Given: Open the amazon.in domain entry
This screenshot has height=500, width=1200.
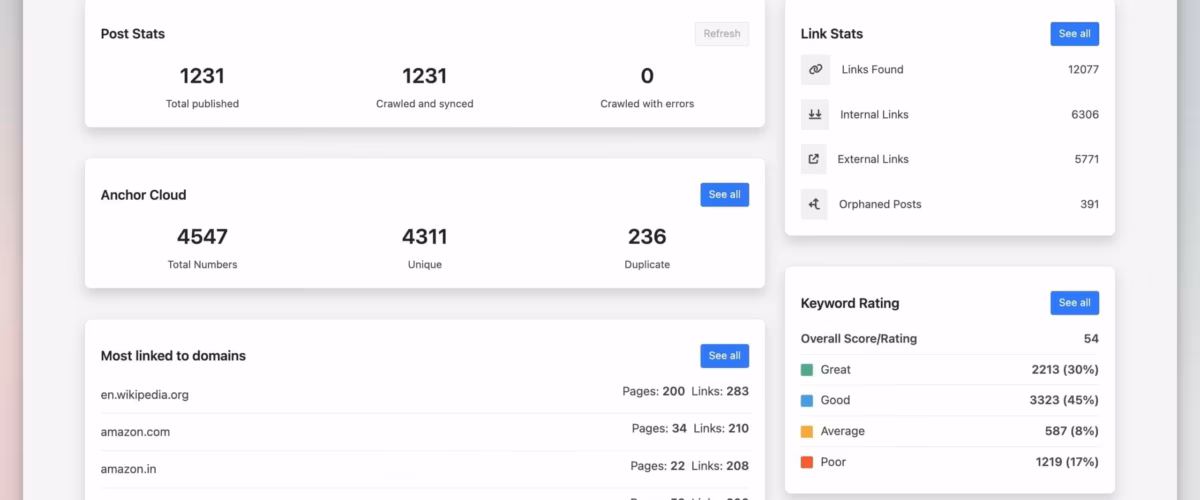Looking at the screenshot, I should [x=128, y=469].
